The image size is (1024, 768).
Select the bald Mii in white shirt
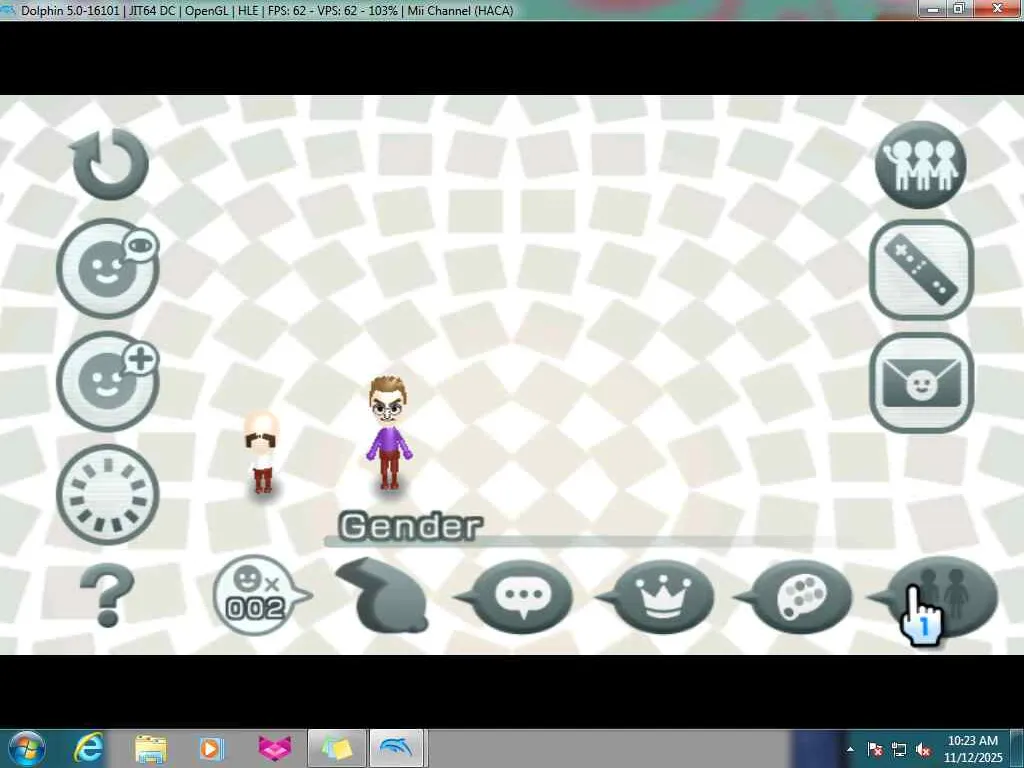point(262,452)
